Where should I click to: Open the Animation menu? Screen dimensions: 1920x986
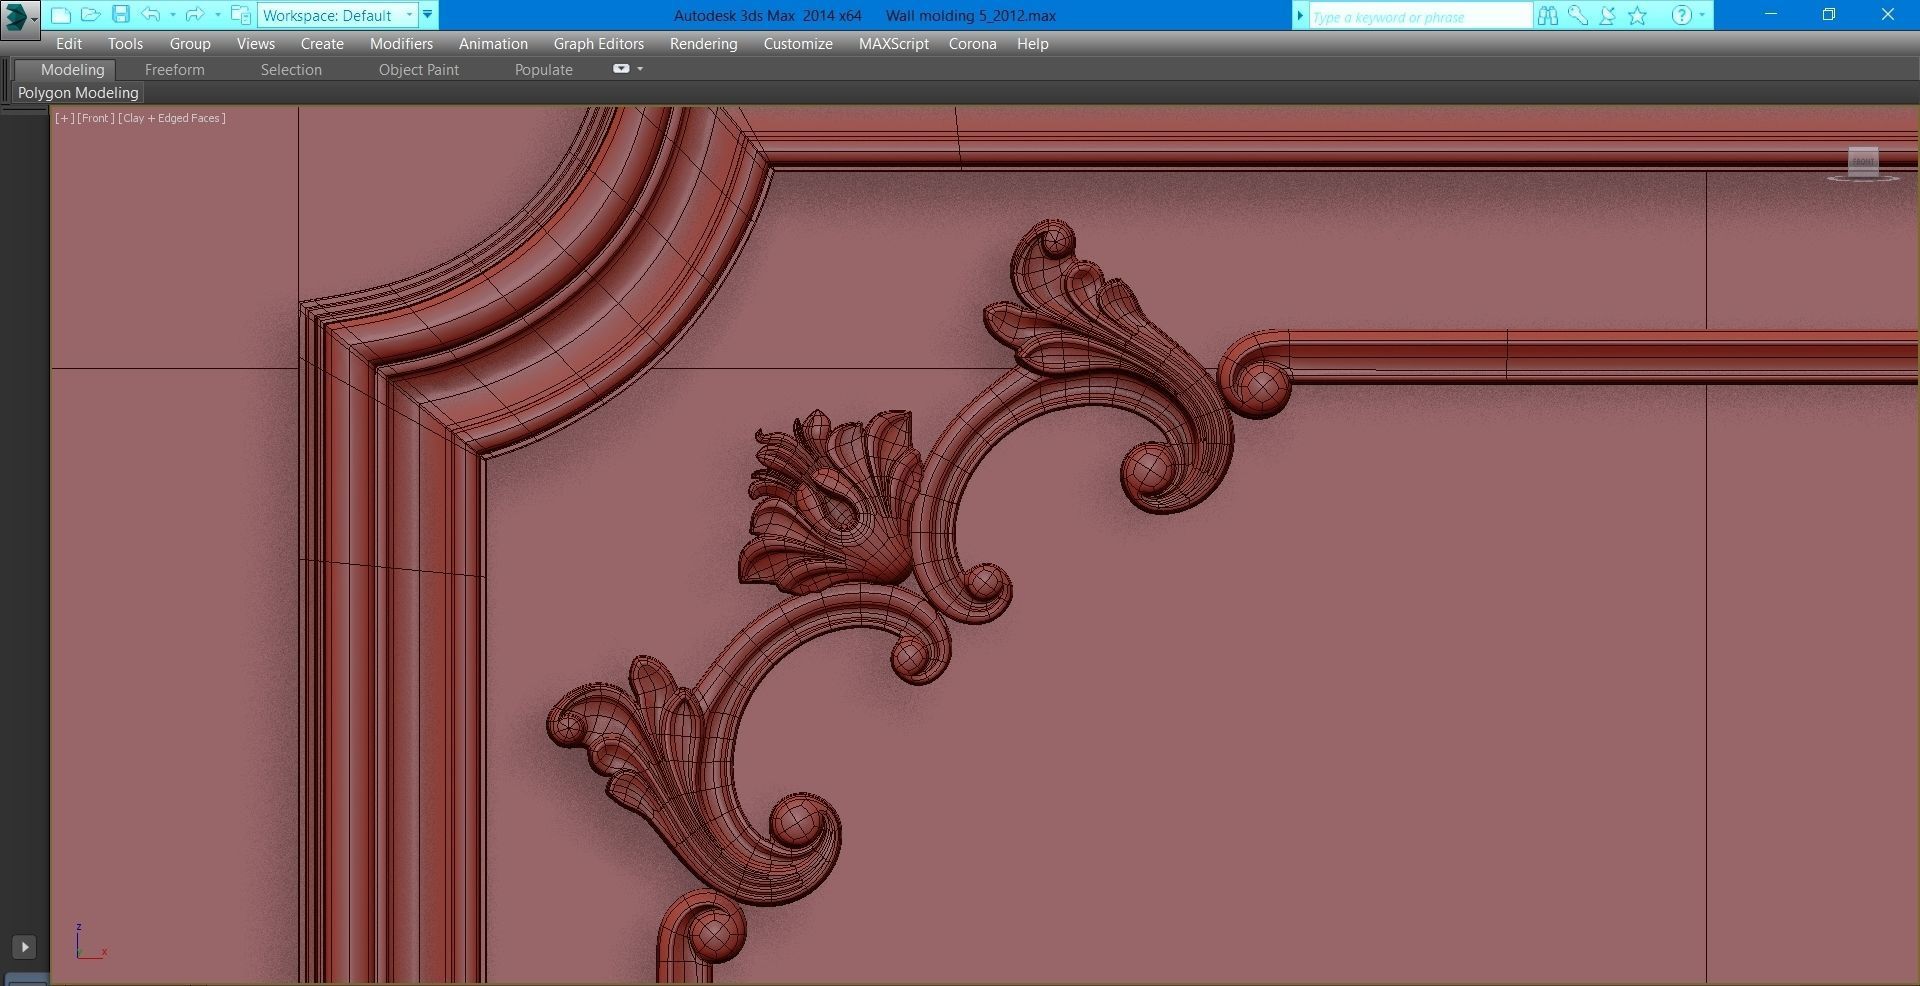493,44
